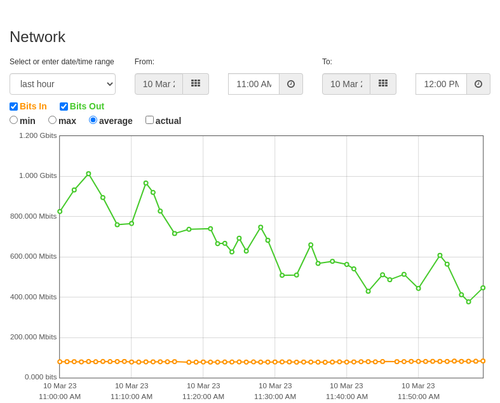500x403 pixels.
Task: Select the max radio button
Action: coord(52,120)
